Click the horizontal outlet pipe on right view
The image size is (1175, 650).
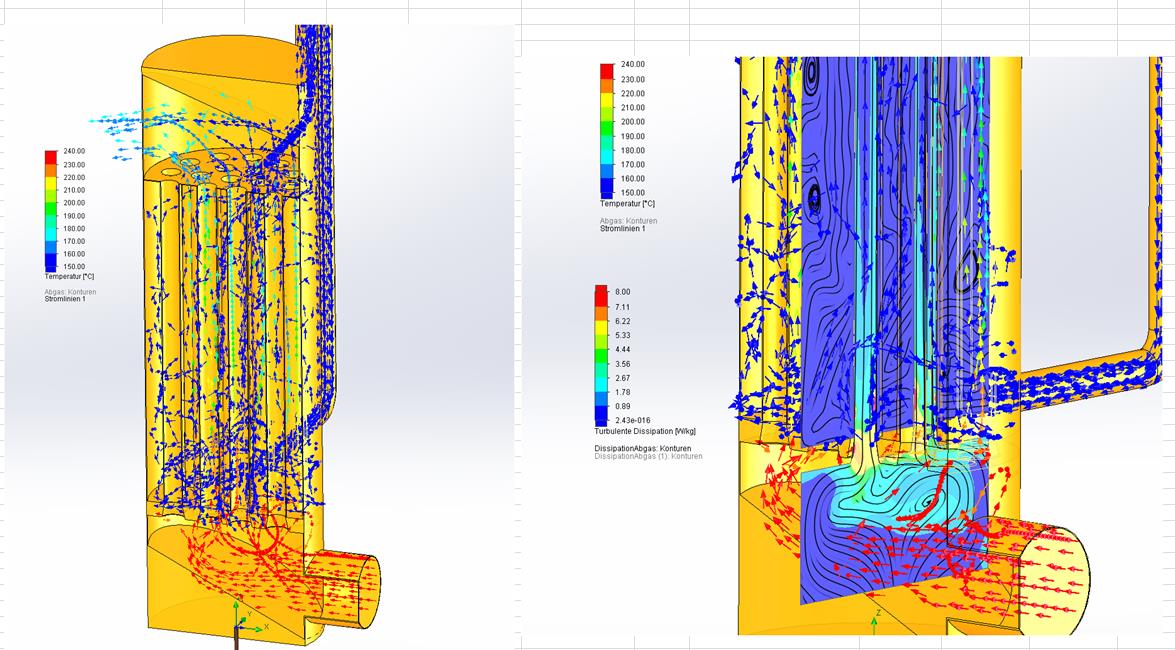coord(1080,378)
